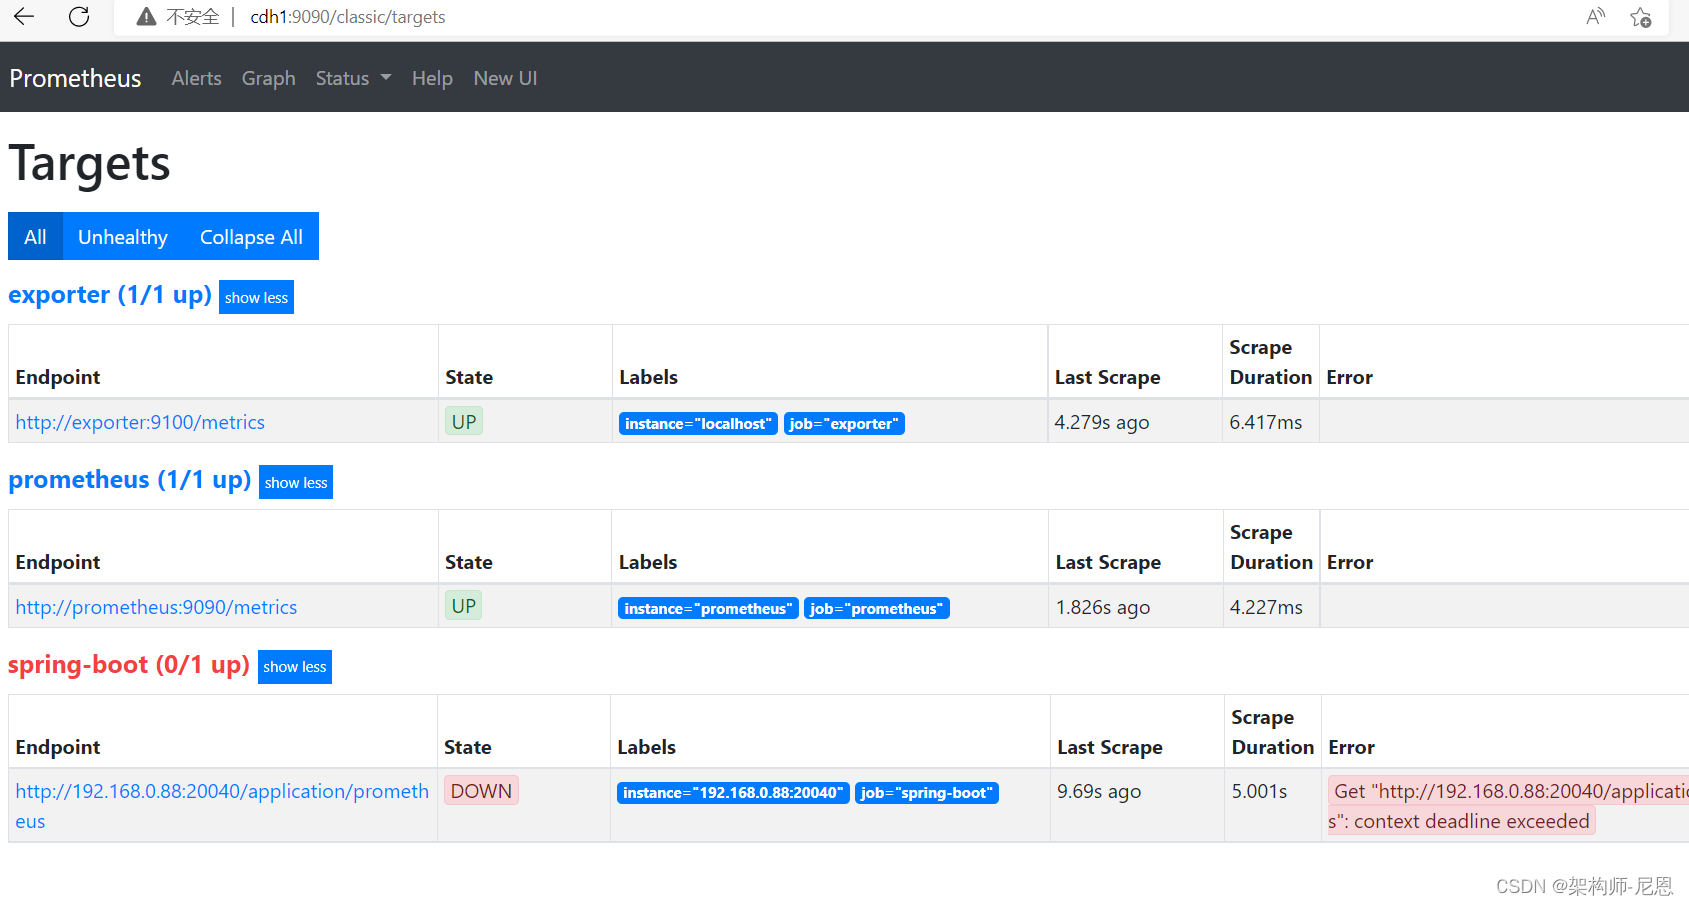This screenshot has height=905, width=1689.
Task: Open the Alerts nav item
Action: tap(196, 78)
